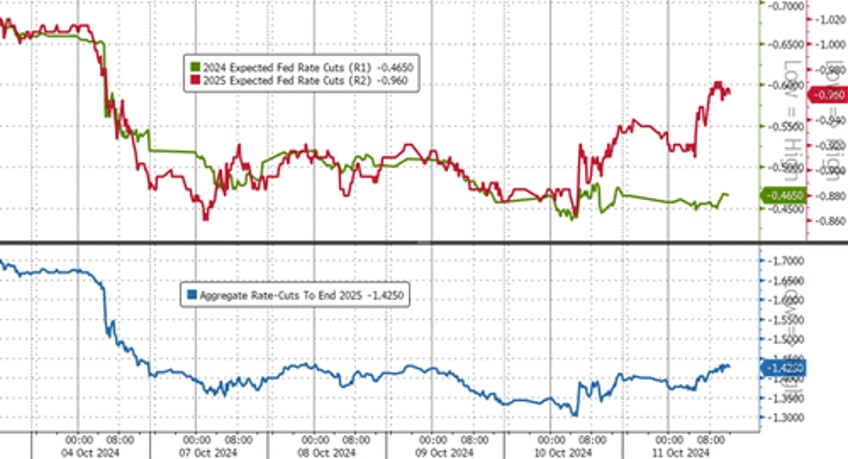Viewport: 848px width, 459px height.
Task: Click the 00:00 tick above 07 Oct 2024
Action: tap(197, 440)
